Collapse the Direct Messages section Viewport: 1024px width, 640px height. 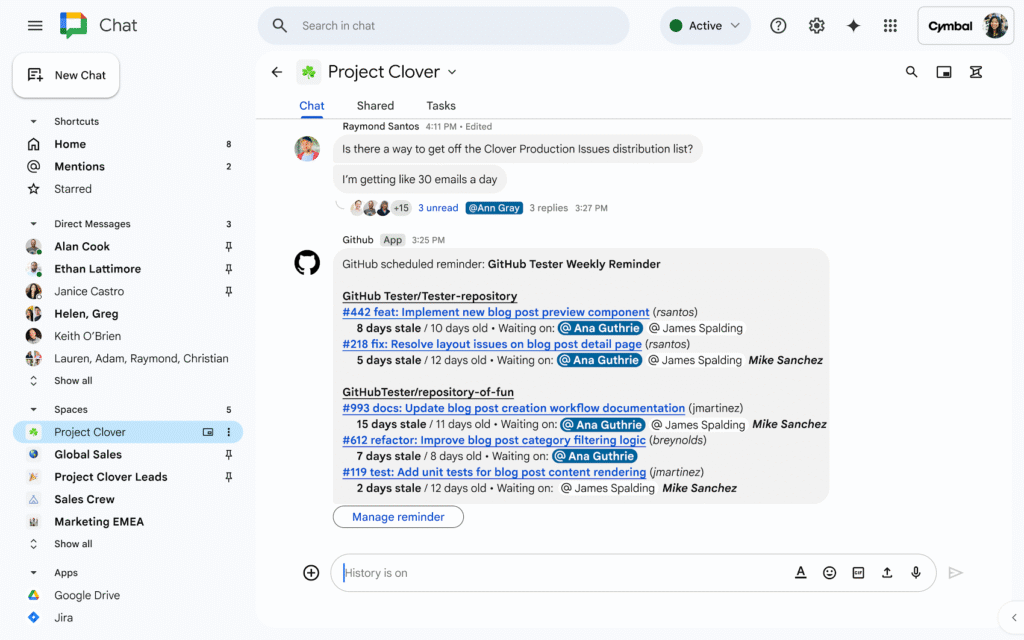pos(33,224)
